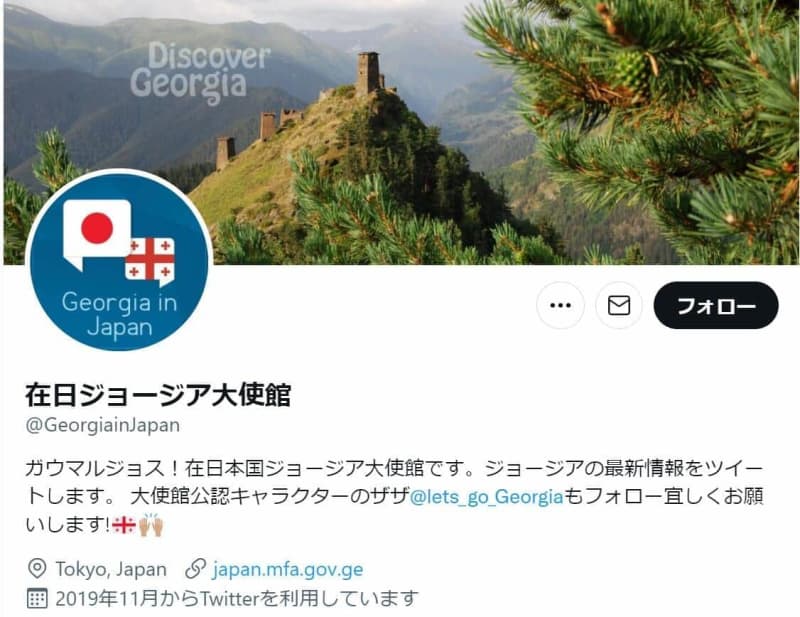Click the chain link icon
Screen dimensions: 800x617
[x=195, y=569]
